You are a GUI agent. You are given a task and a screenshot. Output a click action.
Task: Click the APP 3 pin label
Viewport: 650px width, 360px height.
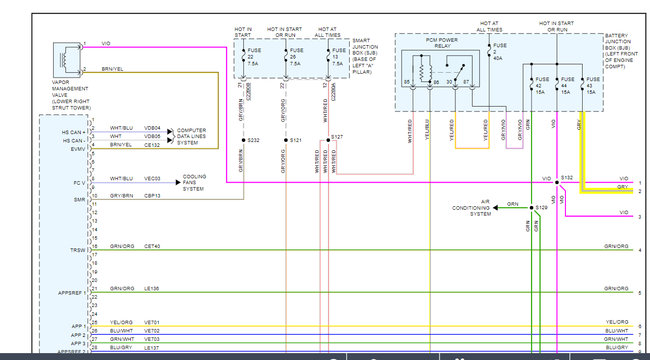click(78, 343)
